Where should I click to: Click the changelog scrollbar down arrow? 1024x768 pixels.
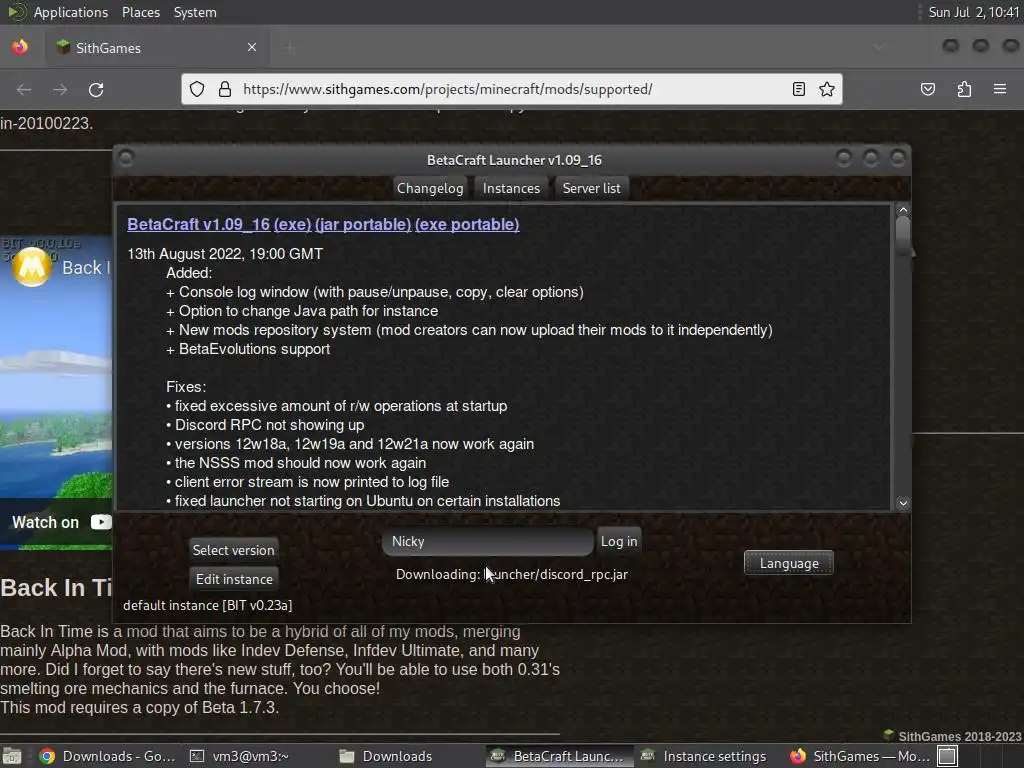[x=903, y=503]
